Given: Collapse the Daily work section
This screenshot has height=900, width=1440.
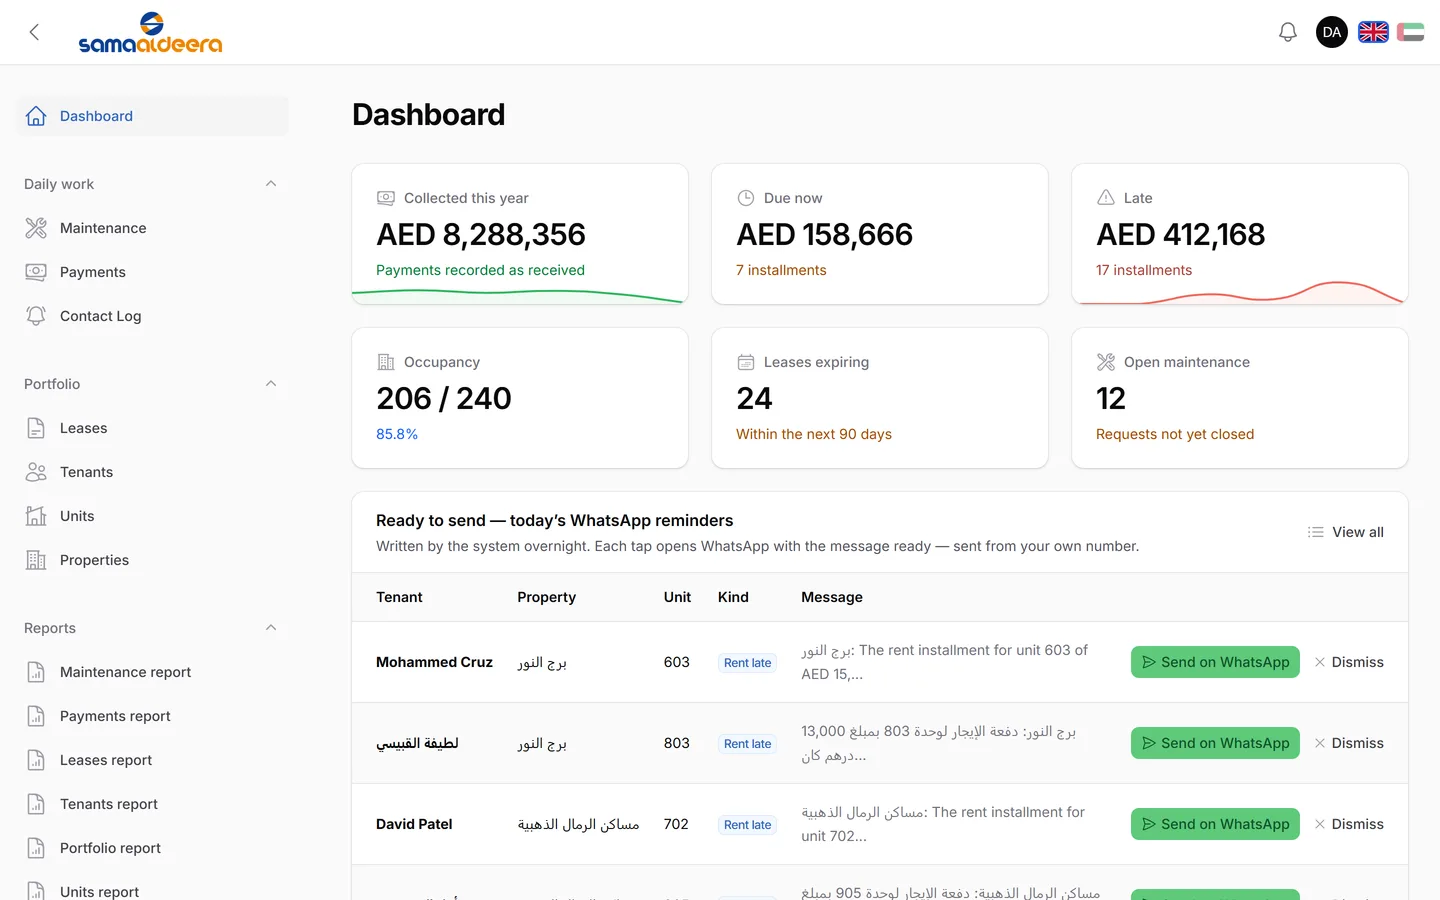Looking at the screenshot, I should click(x=271, y=184).
